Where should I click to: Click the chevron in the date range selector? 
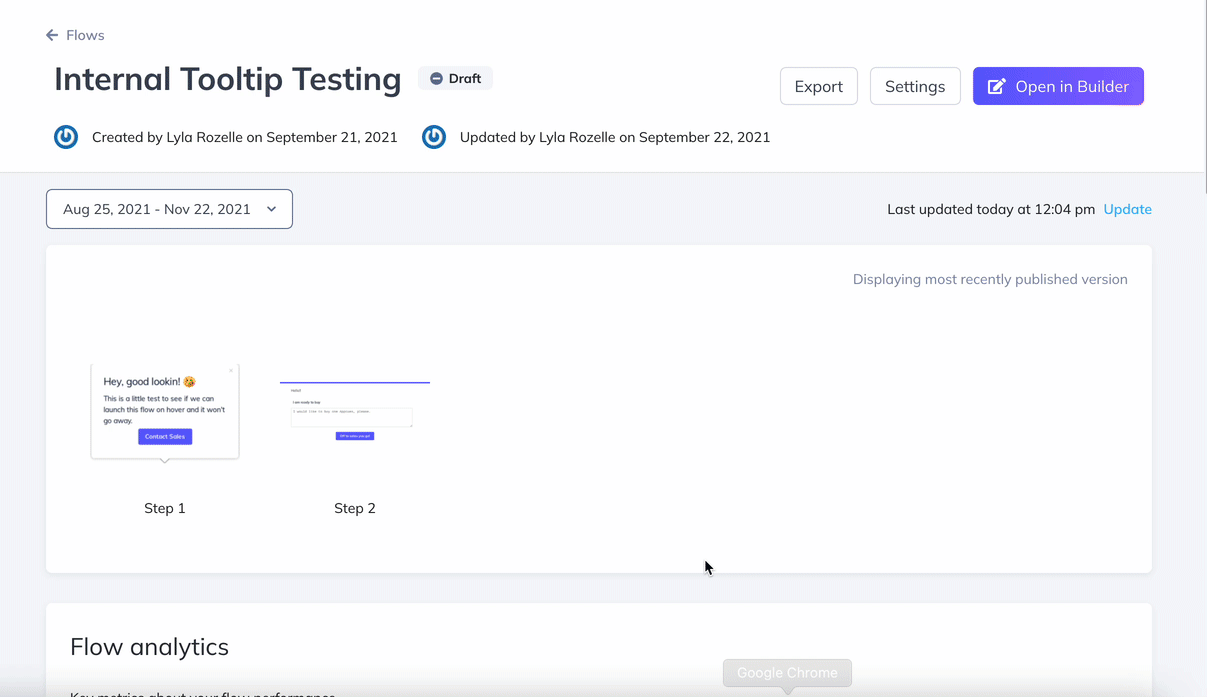[x=271, y=209]
